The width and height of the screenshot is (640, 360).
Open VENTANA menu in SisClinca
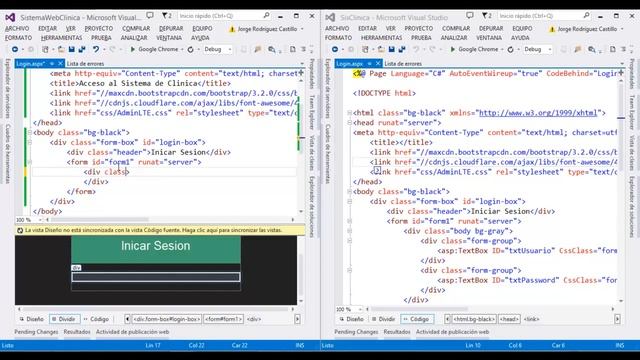[x=489, y=38]
